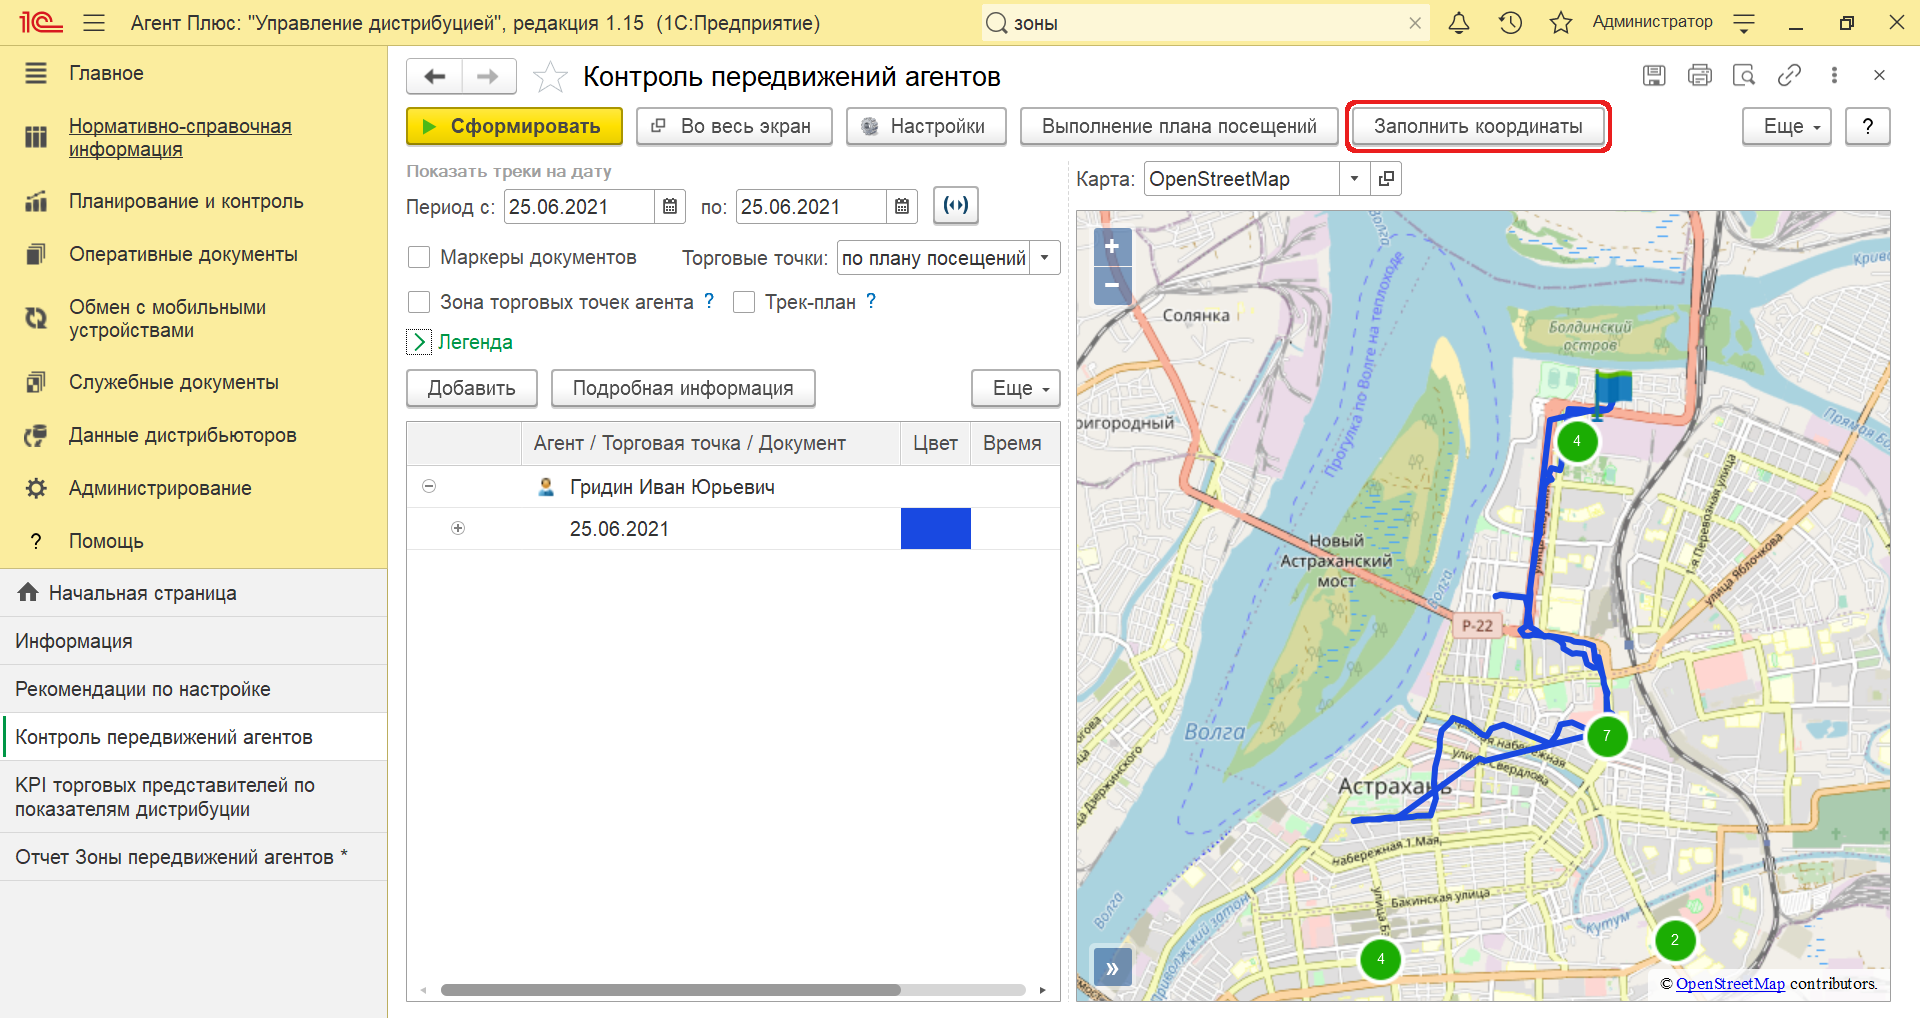Image resolution: width=1920 pixels, height=1018 pixels.
Task: Enable Зона торговых точек агента checkbox
Action: [419, 302]
